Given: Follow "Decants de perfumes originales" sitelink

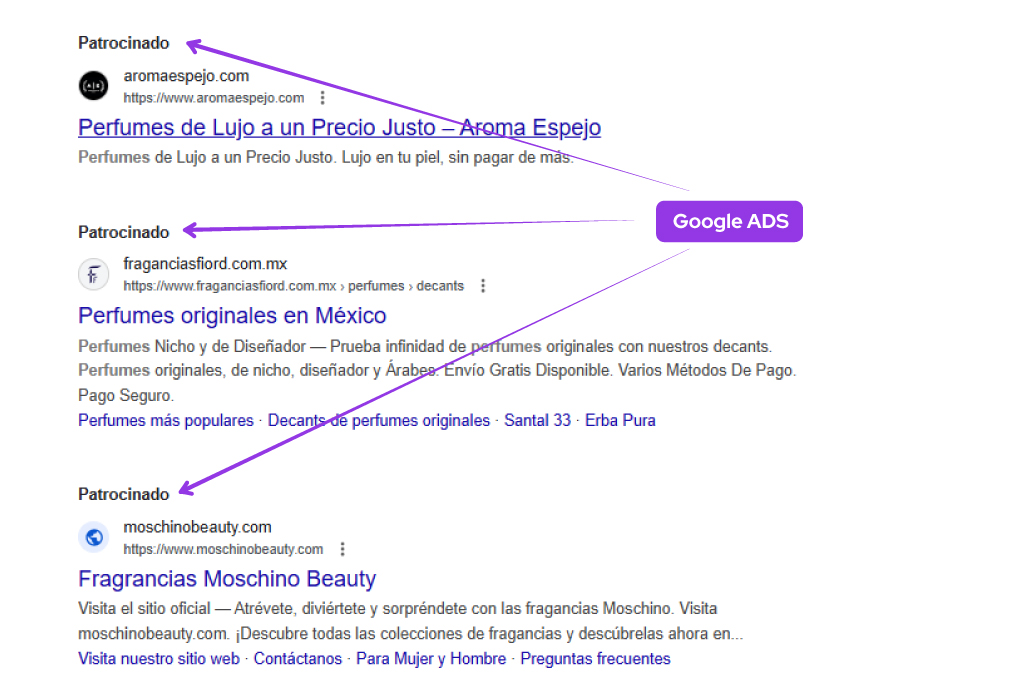Looking at the screenshot, I should (x=379, y=421).
